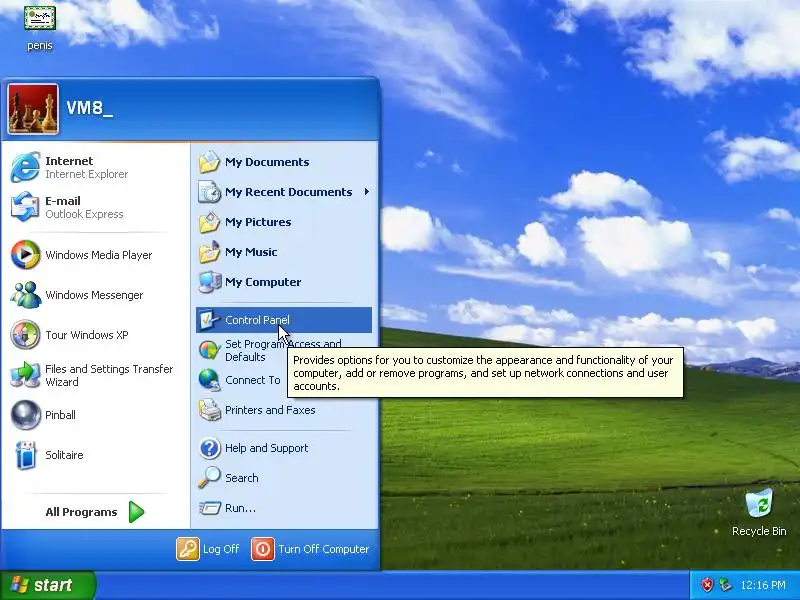800x600 pixels.
Task: Click the Log Off text
Action: click(221, 549)
